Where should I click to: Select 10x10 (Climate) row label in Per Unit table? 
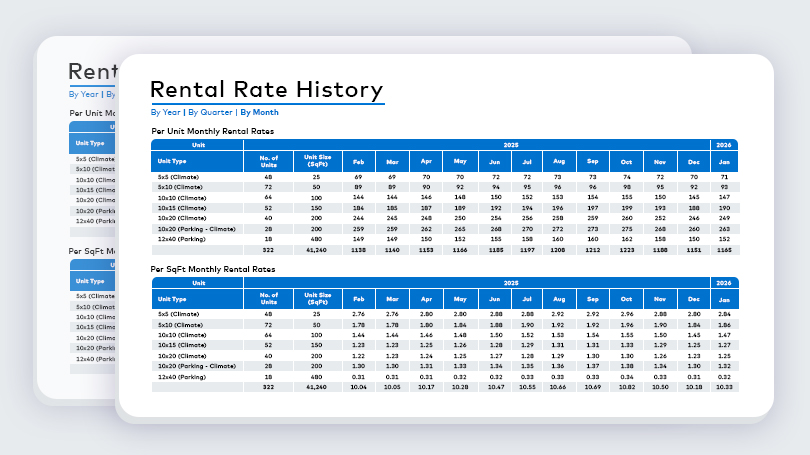click(182, 198)
